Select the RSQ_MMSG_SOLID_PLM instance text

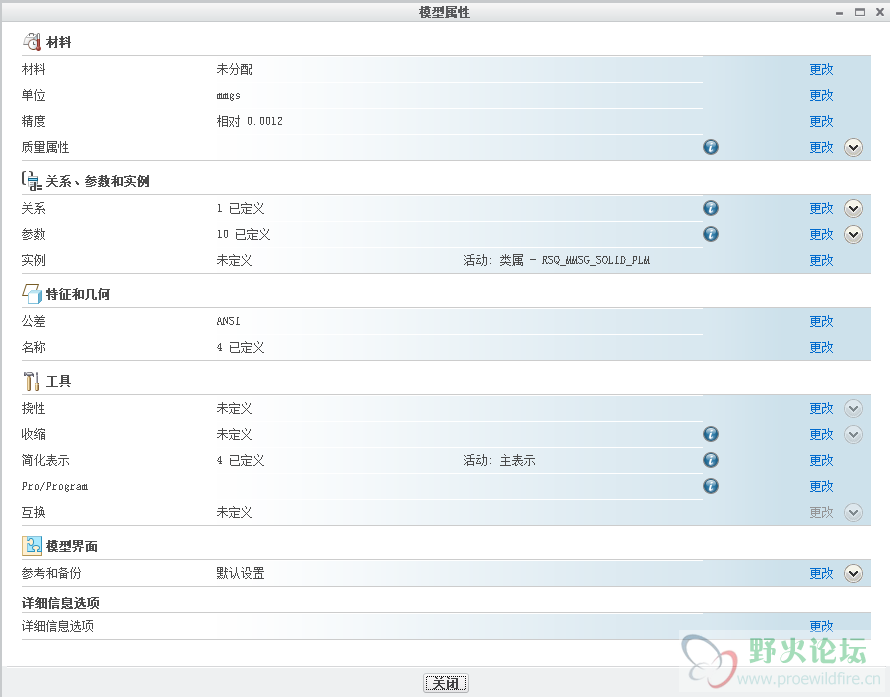point(596,261)
